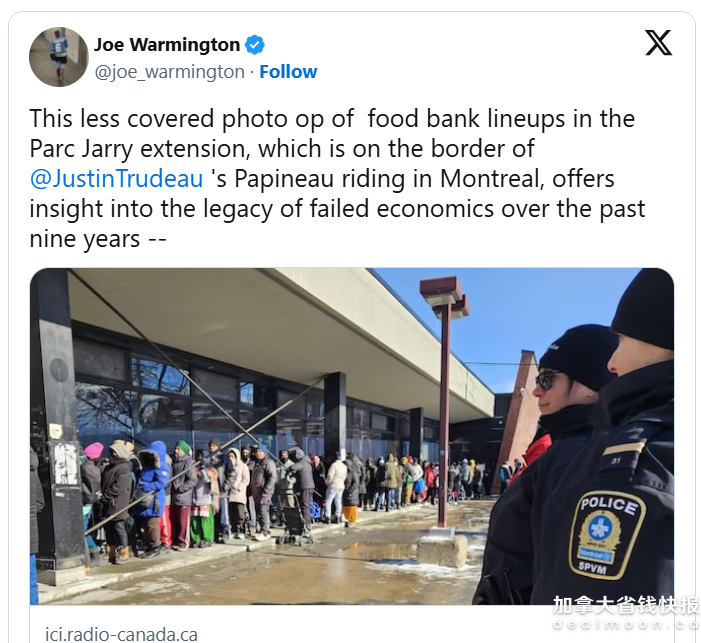
Task: Follow Joe Warmington
Action: point(288,72)
